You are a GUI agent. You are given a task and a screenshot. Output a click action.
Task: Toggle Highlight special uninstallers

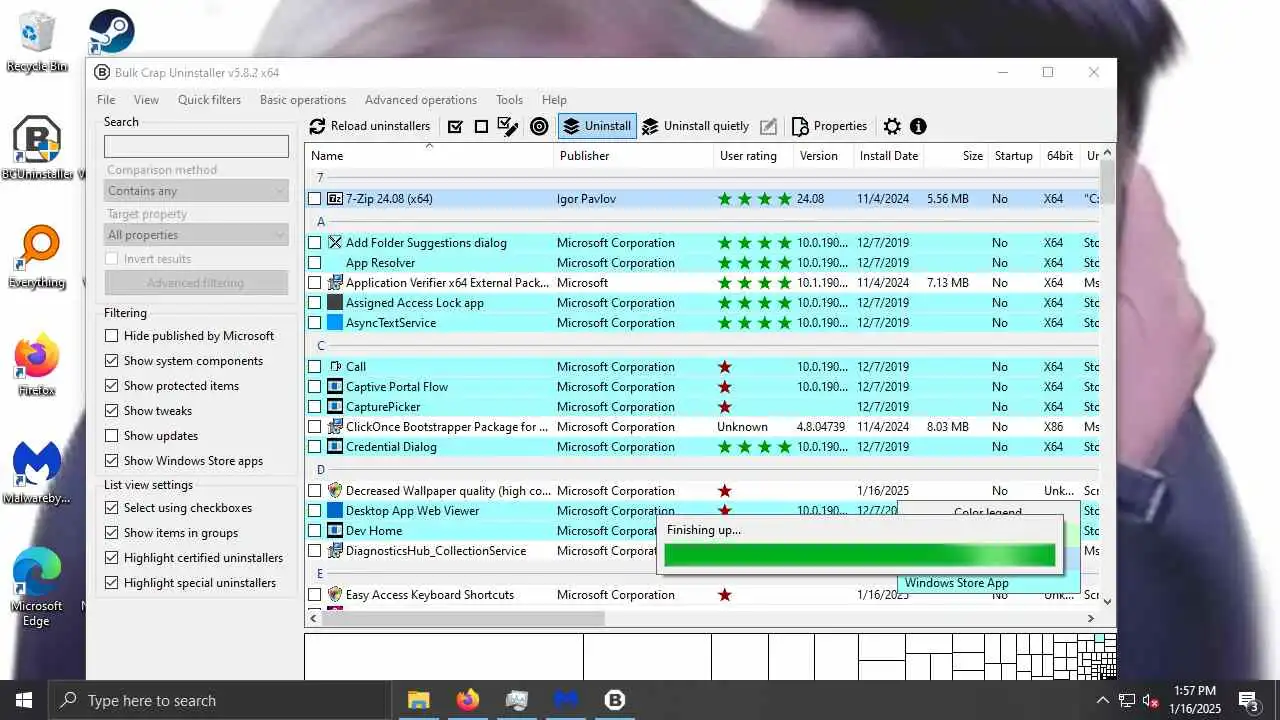pyautogui.click(x=112, y=583)
